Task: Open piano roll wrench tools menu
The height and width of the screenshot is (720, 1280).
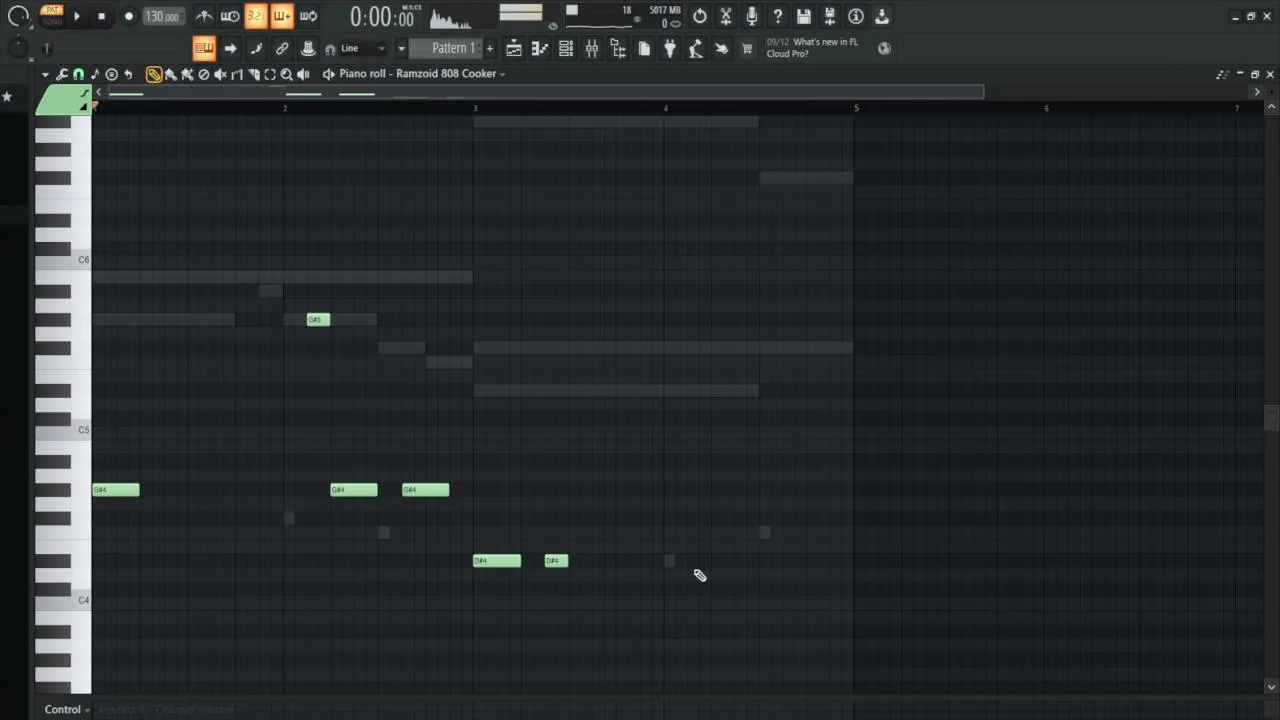Action: pyautogui.click(x=62, y=74)
